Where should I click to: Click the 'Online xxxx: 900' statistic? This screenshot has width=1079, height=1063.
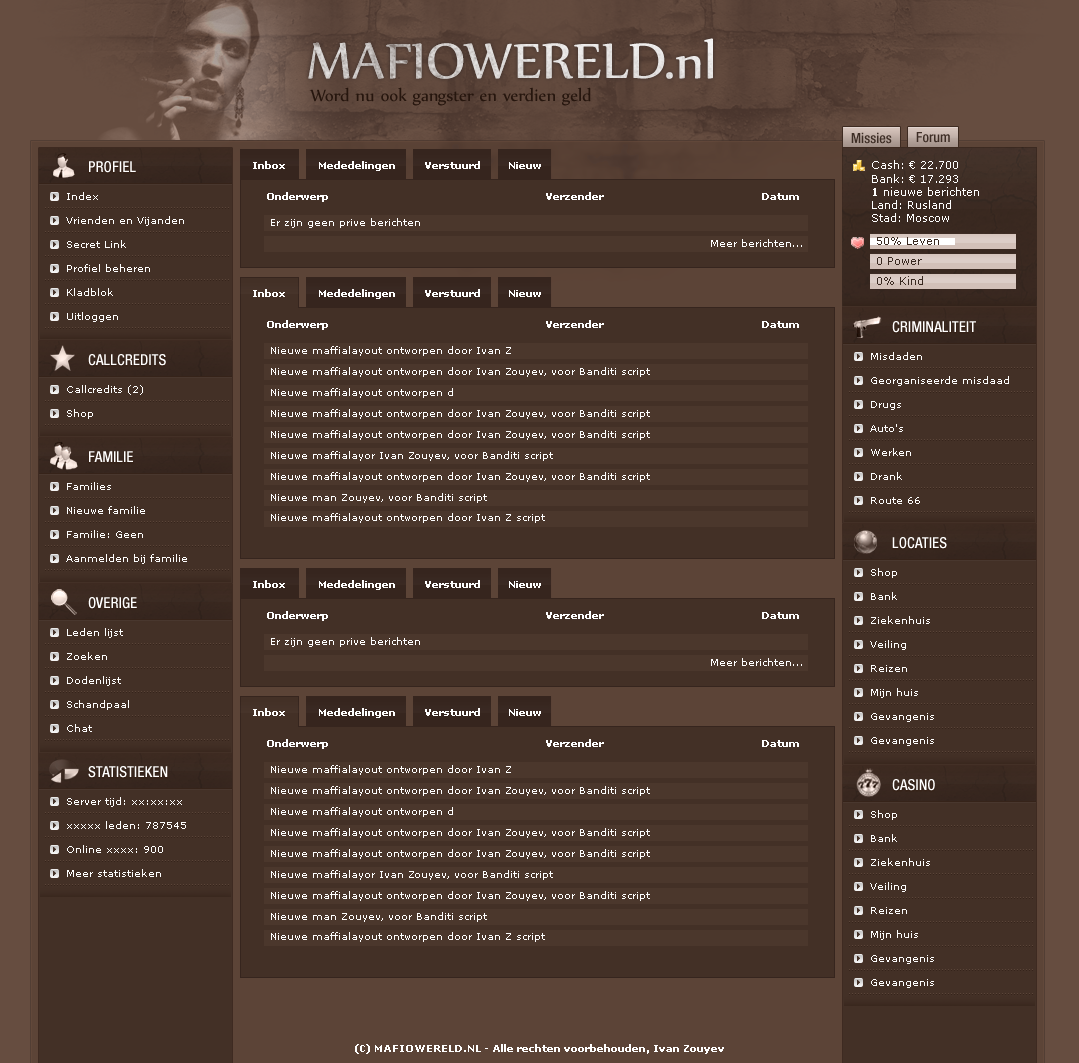pos(115,850)
